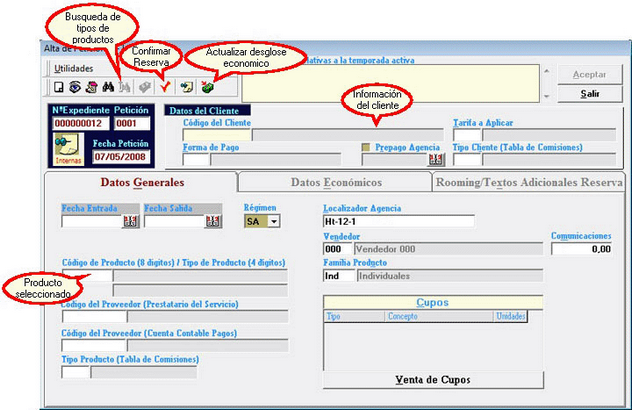
Task: Click the Tarifa a Aplicar label
Action: 483,123
